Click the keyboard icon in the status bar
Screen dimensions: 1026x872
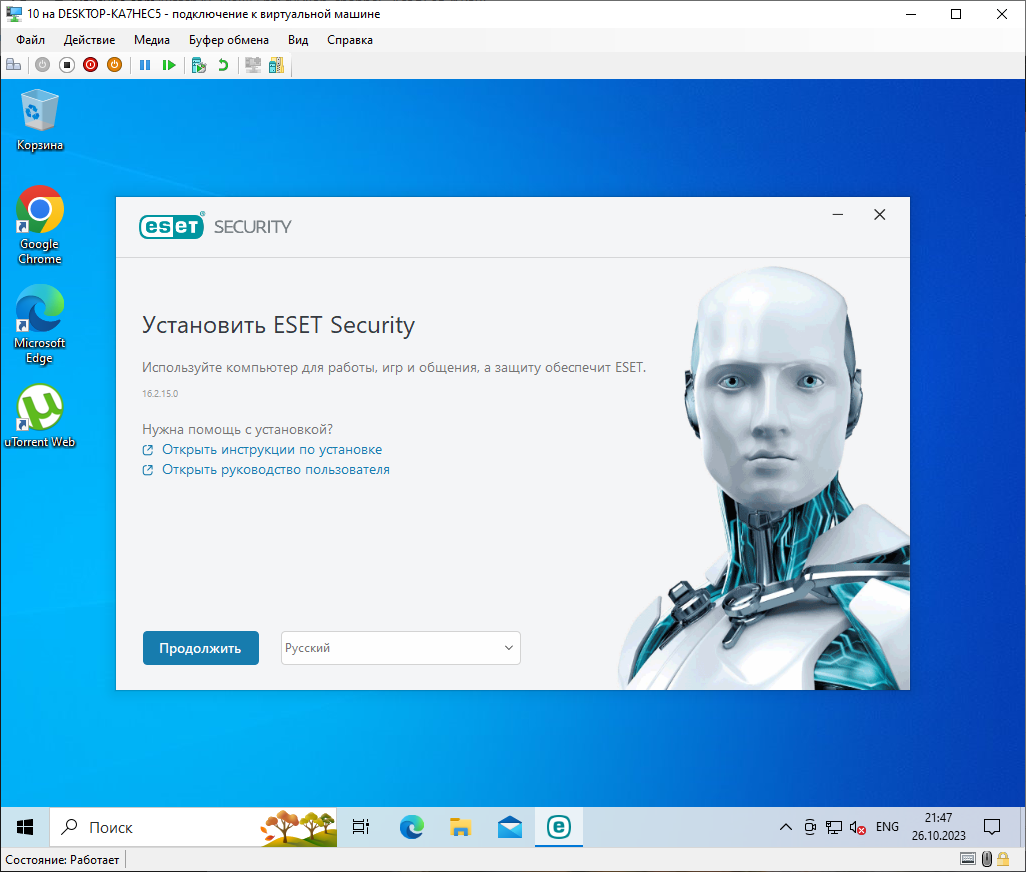968,859
